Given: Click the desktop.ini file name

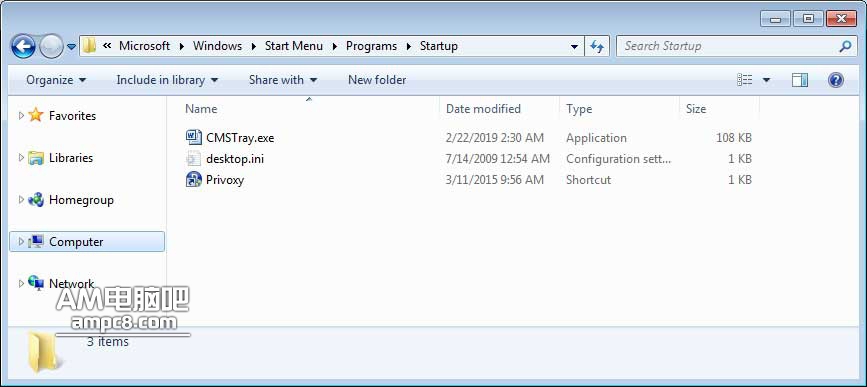Looking at the screenshot, I should [235, 159].
